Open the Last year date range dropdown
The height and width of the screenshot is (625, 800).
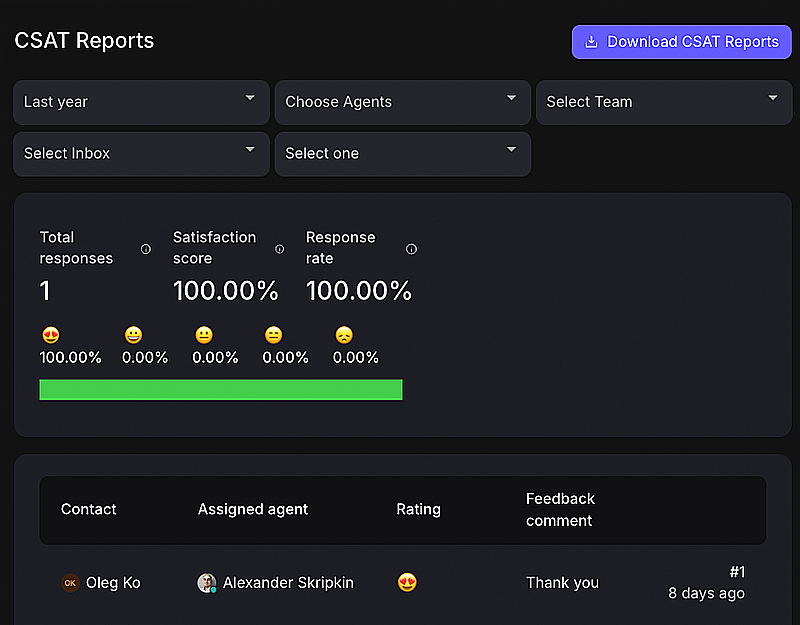[x=141, y=102]
